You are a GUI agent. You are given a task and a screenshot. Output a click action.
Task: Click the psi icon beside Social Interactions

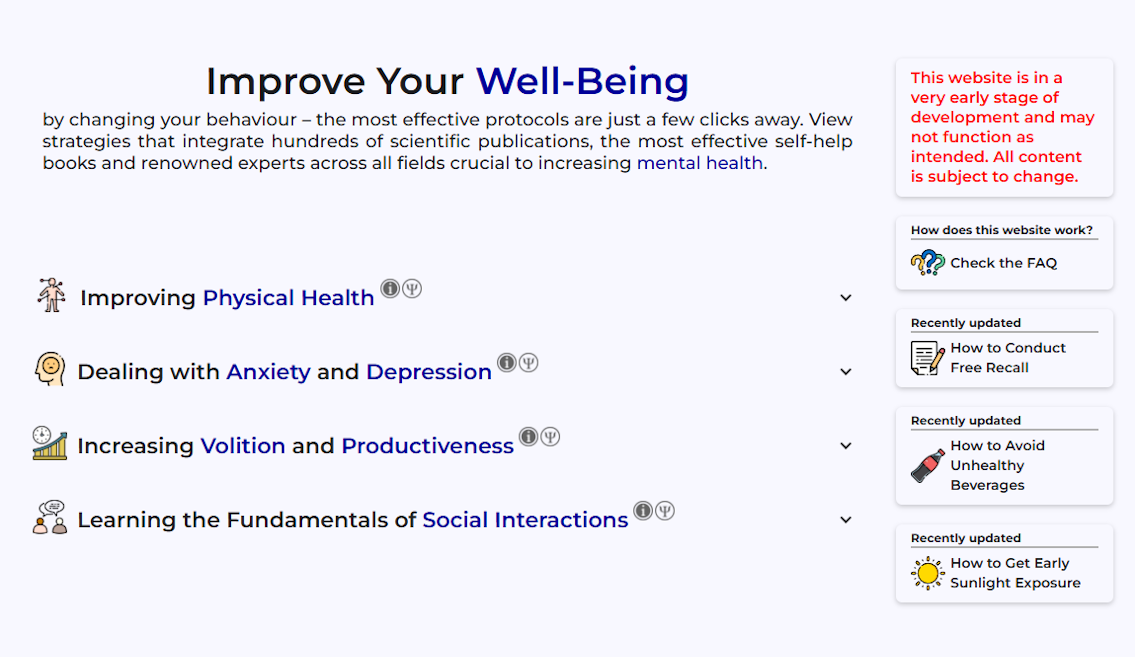664,511
